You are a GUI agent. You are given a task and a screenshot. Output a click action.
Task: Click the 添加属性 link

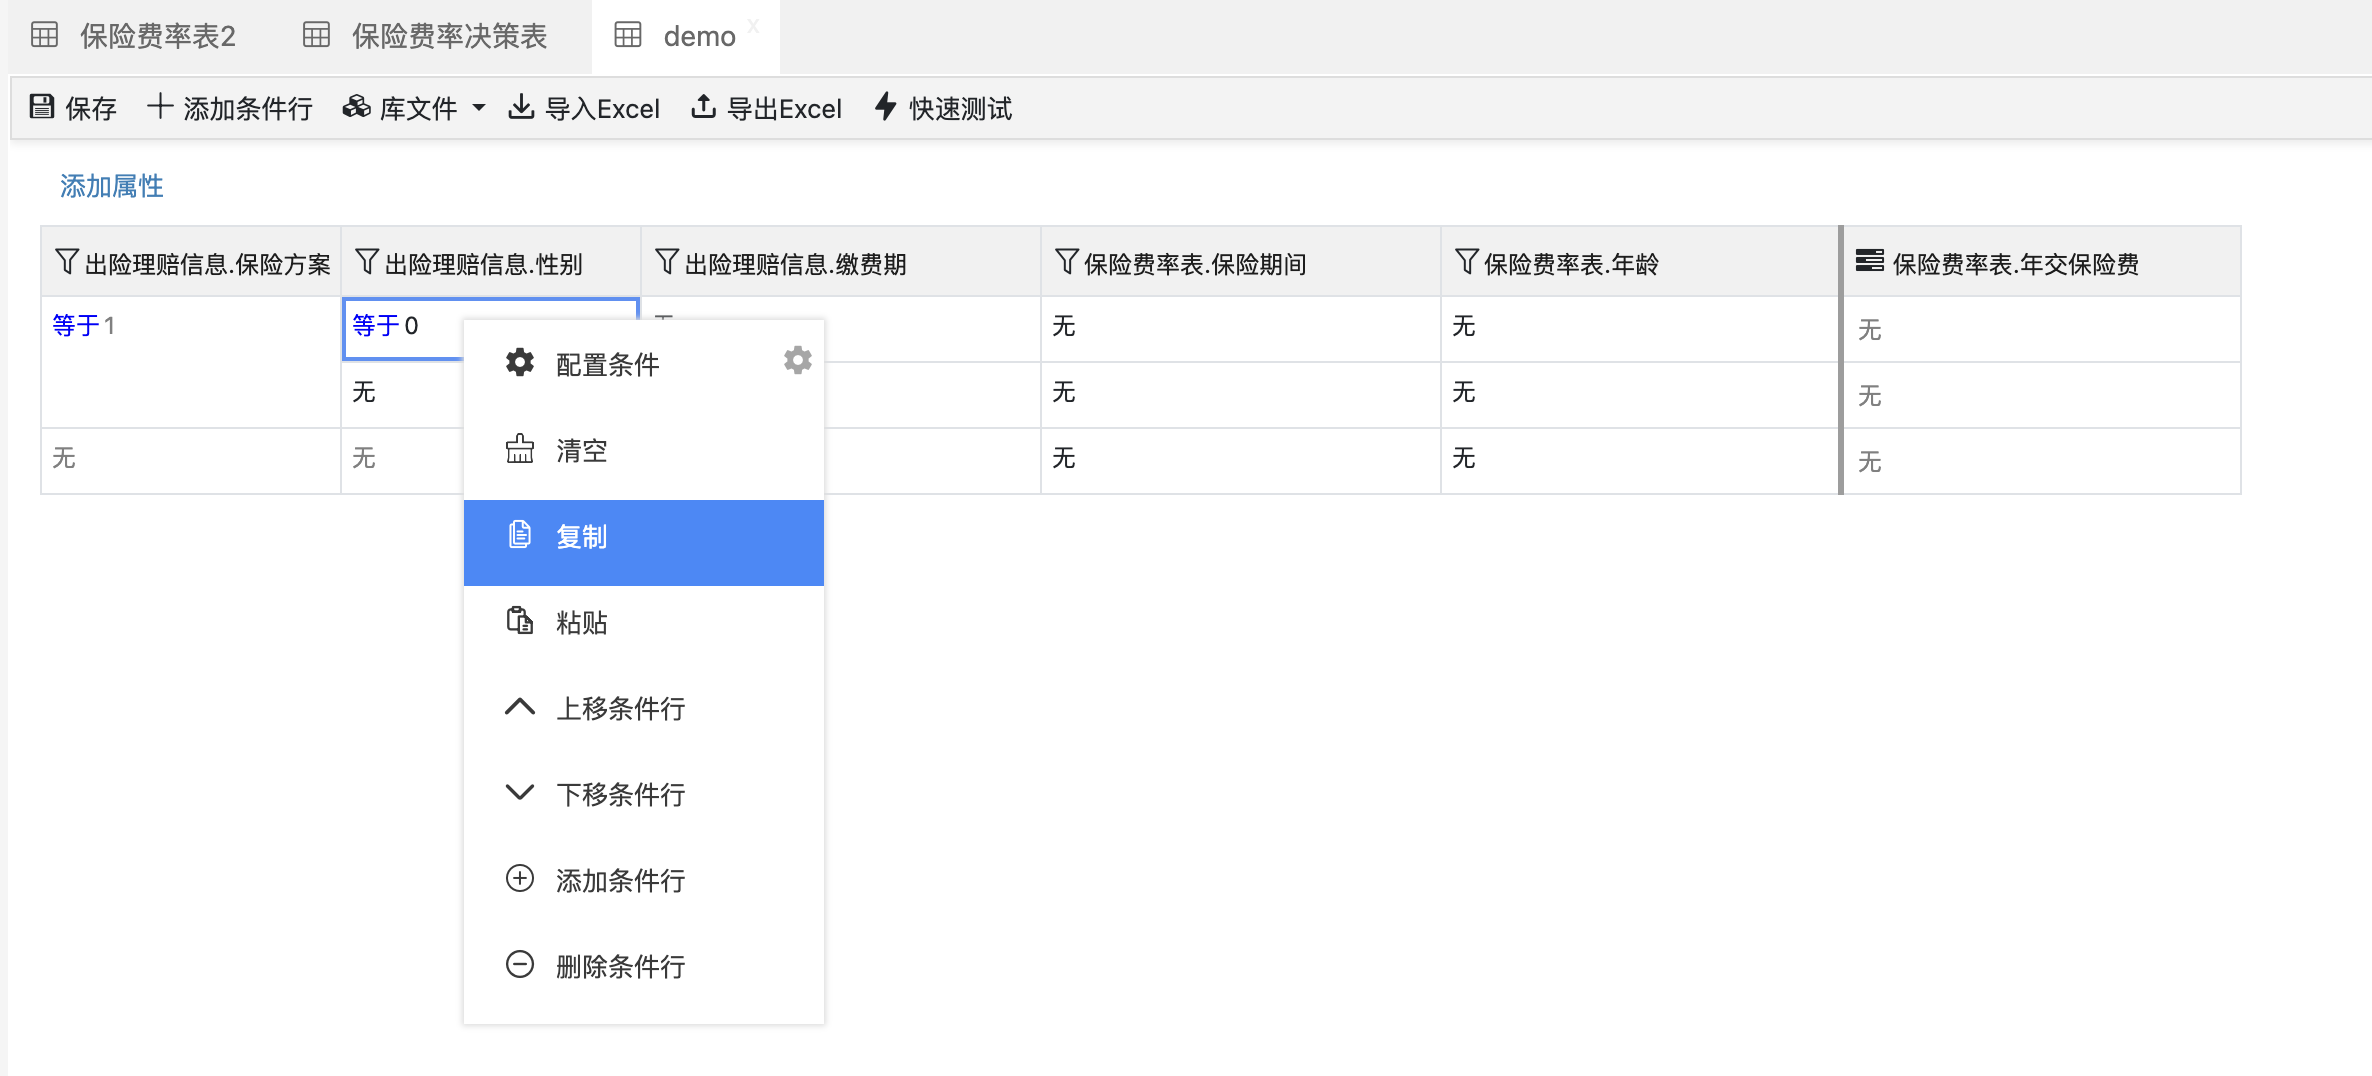(112, 186)
